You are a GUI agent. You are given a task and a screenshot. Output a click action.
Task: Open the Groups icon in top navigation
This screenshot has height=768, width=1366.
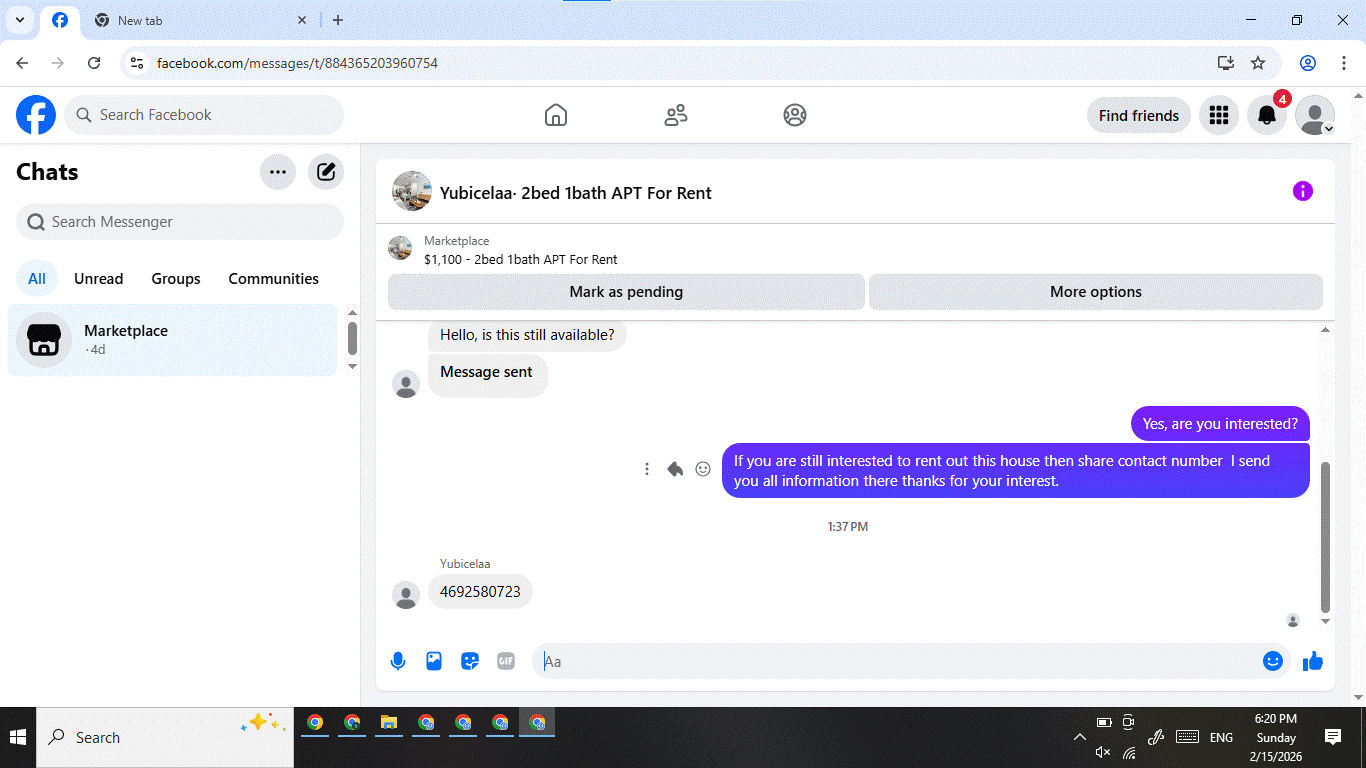point(795,115)
